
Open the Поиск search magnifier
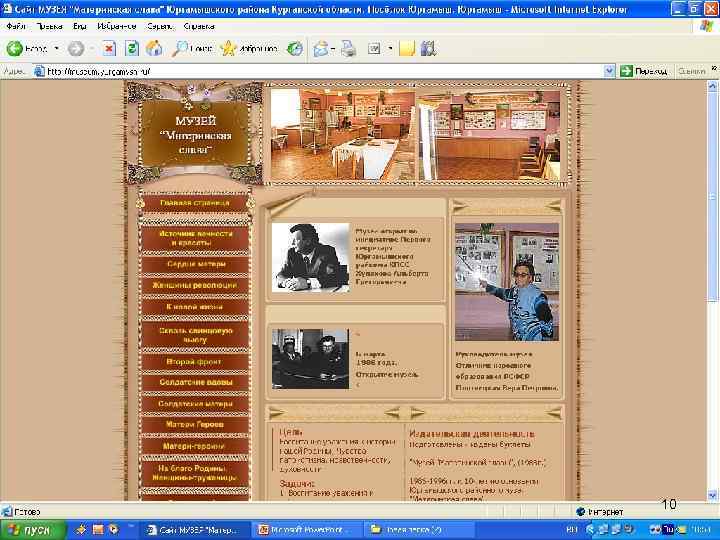(191, 49)
